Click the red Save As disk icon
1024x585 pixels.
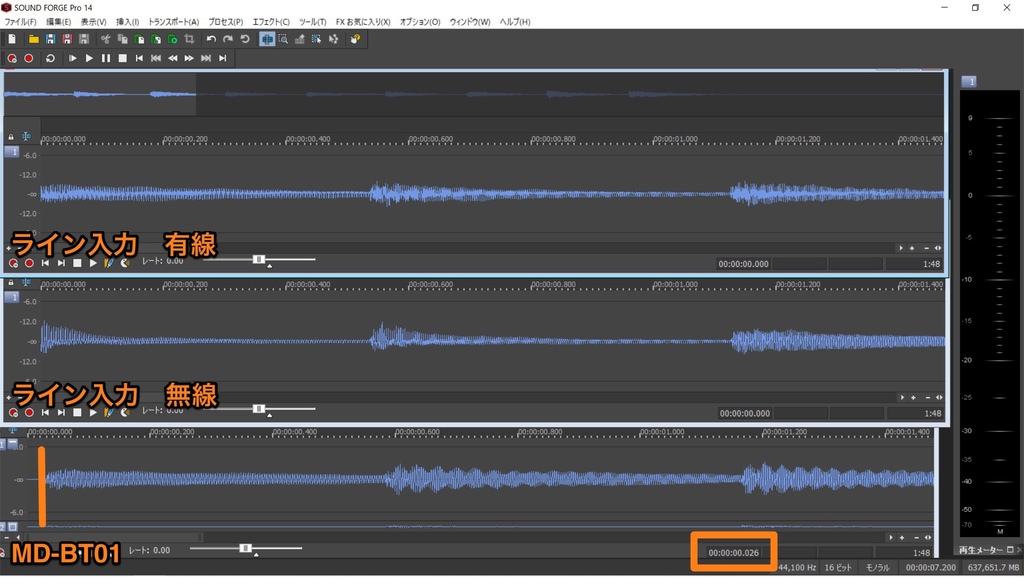(x=67, y=39)
